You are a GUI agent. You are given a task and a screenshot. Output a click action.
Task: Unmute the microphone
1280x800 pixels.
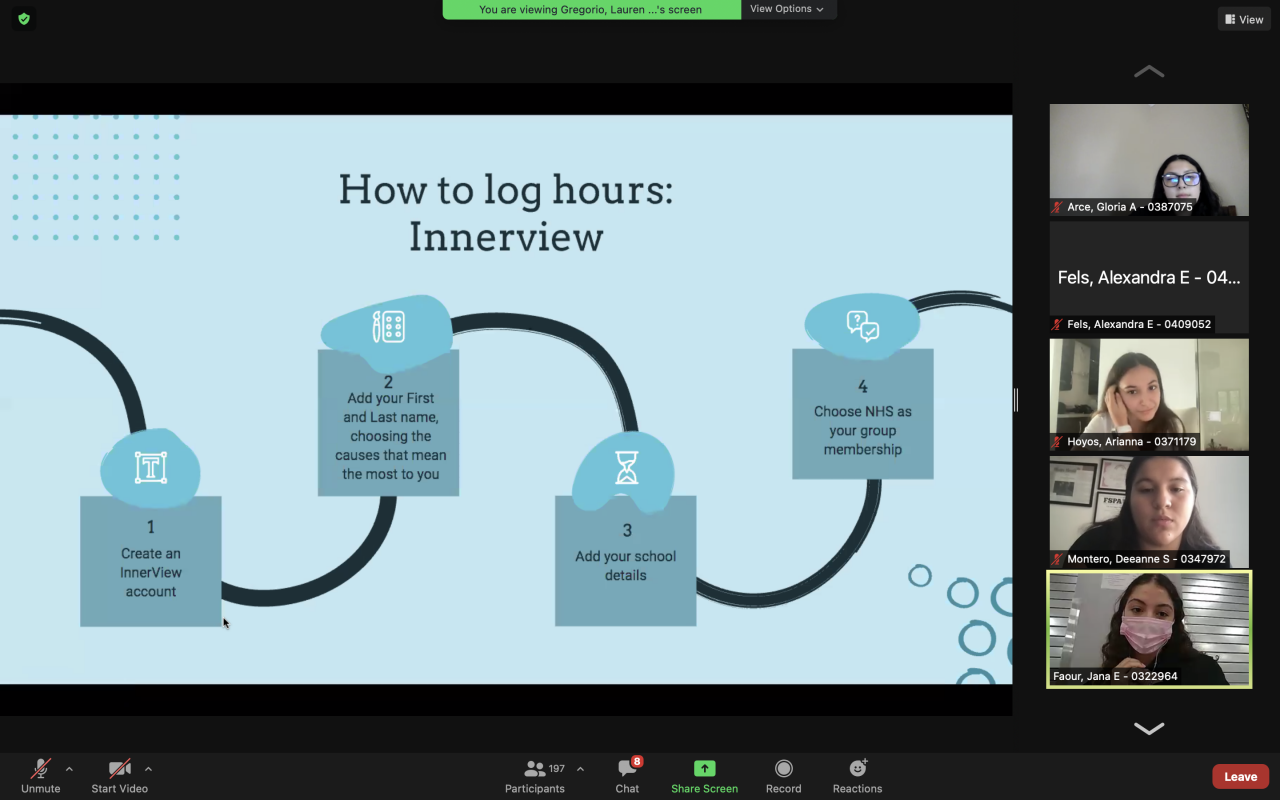[41, 776]
